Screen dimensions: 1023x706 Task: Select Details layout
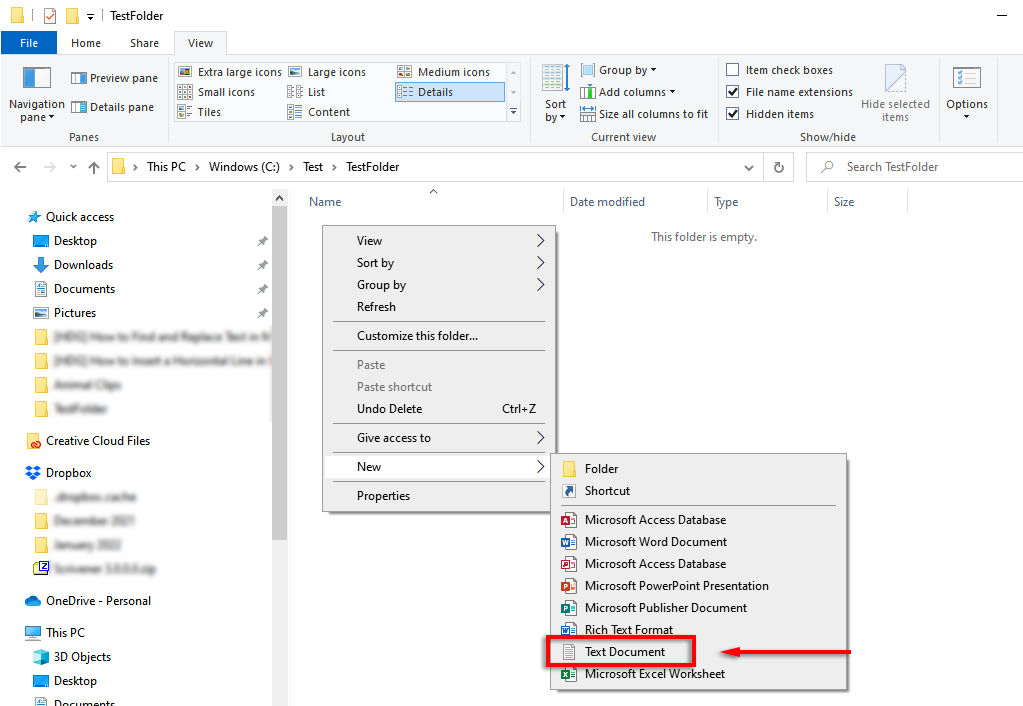pyautogui.click(x=450, y=92)
